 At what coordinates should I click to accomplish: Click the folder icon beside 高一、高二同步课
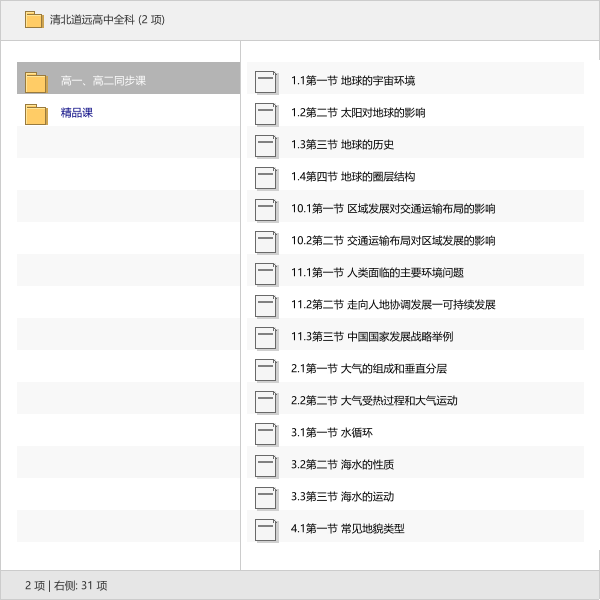[36, 81]
